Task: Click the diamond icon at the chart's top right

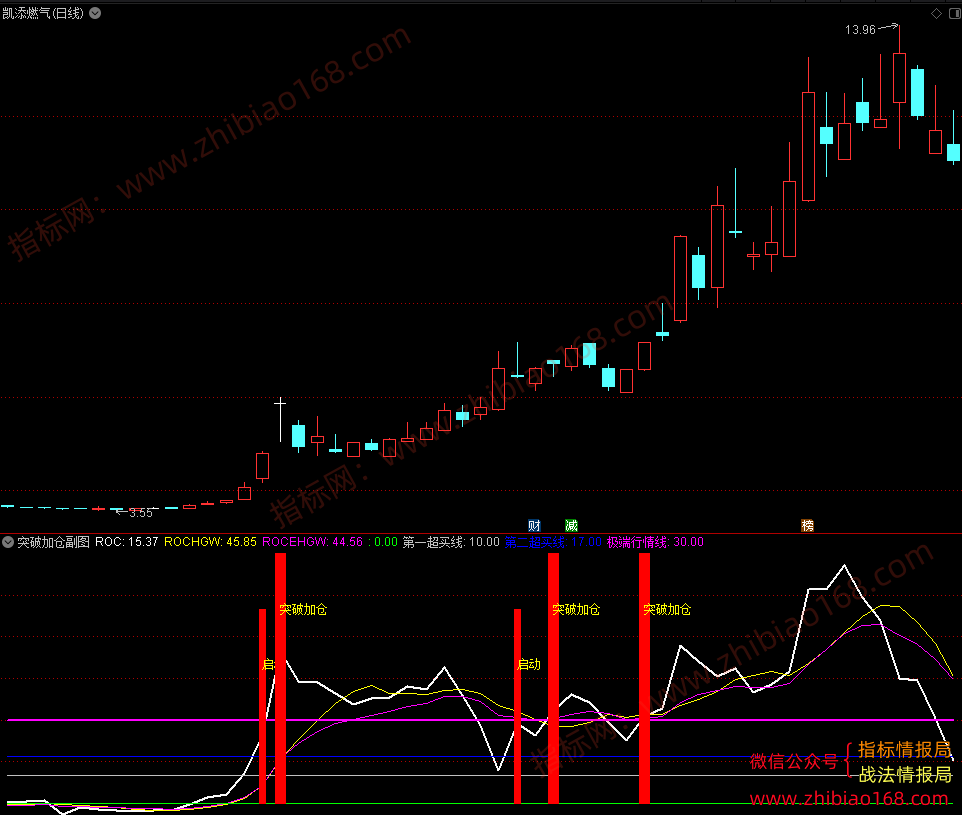Action: point(936,14)
